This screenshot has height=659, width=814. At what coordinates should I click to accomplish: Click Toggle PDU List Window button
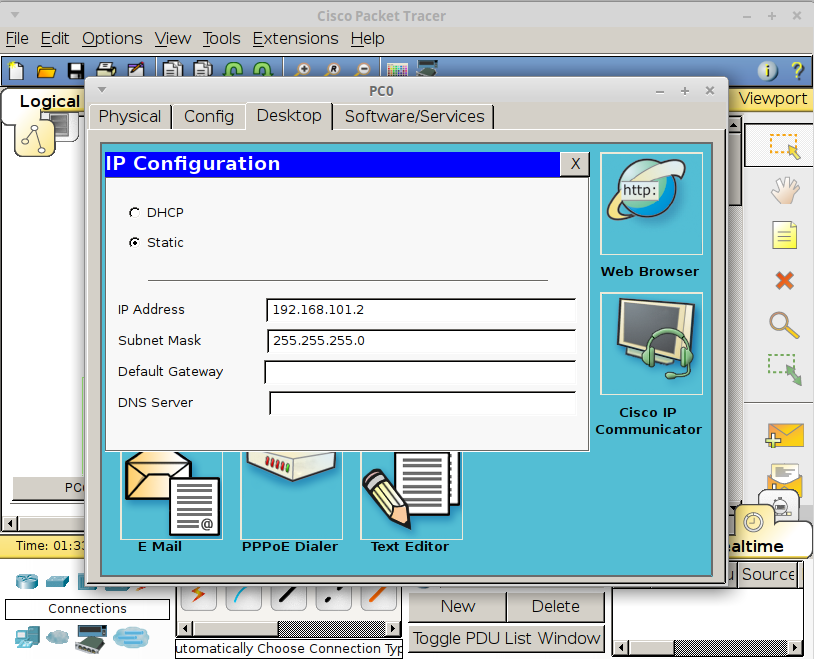coord(506,638)
